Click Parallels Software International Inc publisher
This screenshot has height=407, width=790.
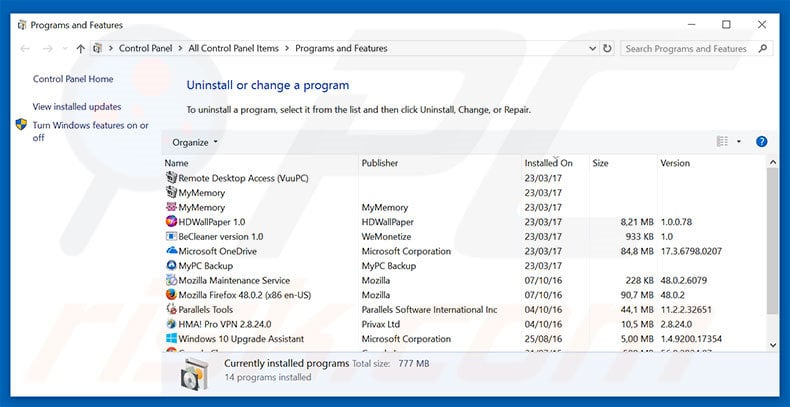click(x=430, y=309)
